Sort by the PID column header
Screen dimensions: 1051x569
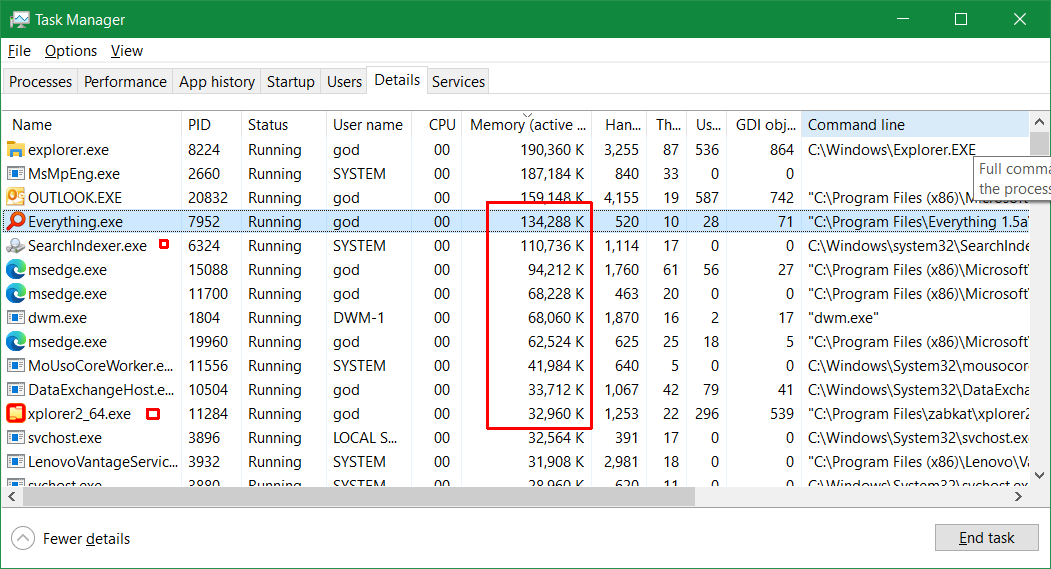pyautogui.click(x=211, y=125)
